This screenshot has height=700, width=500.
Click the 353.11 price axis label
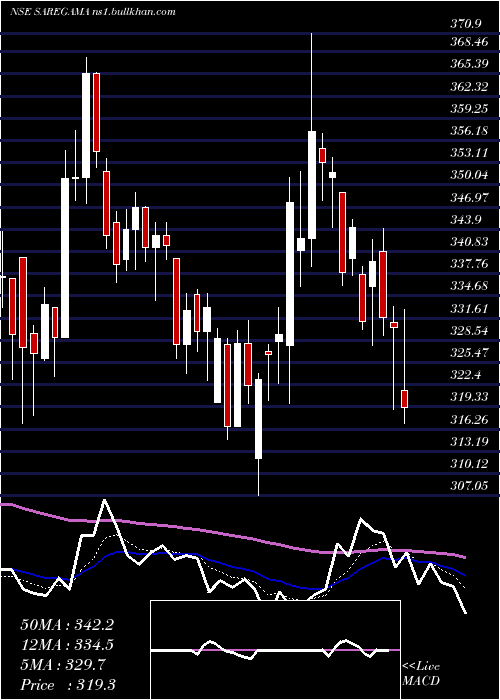470,153
